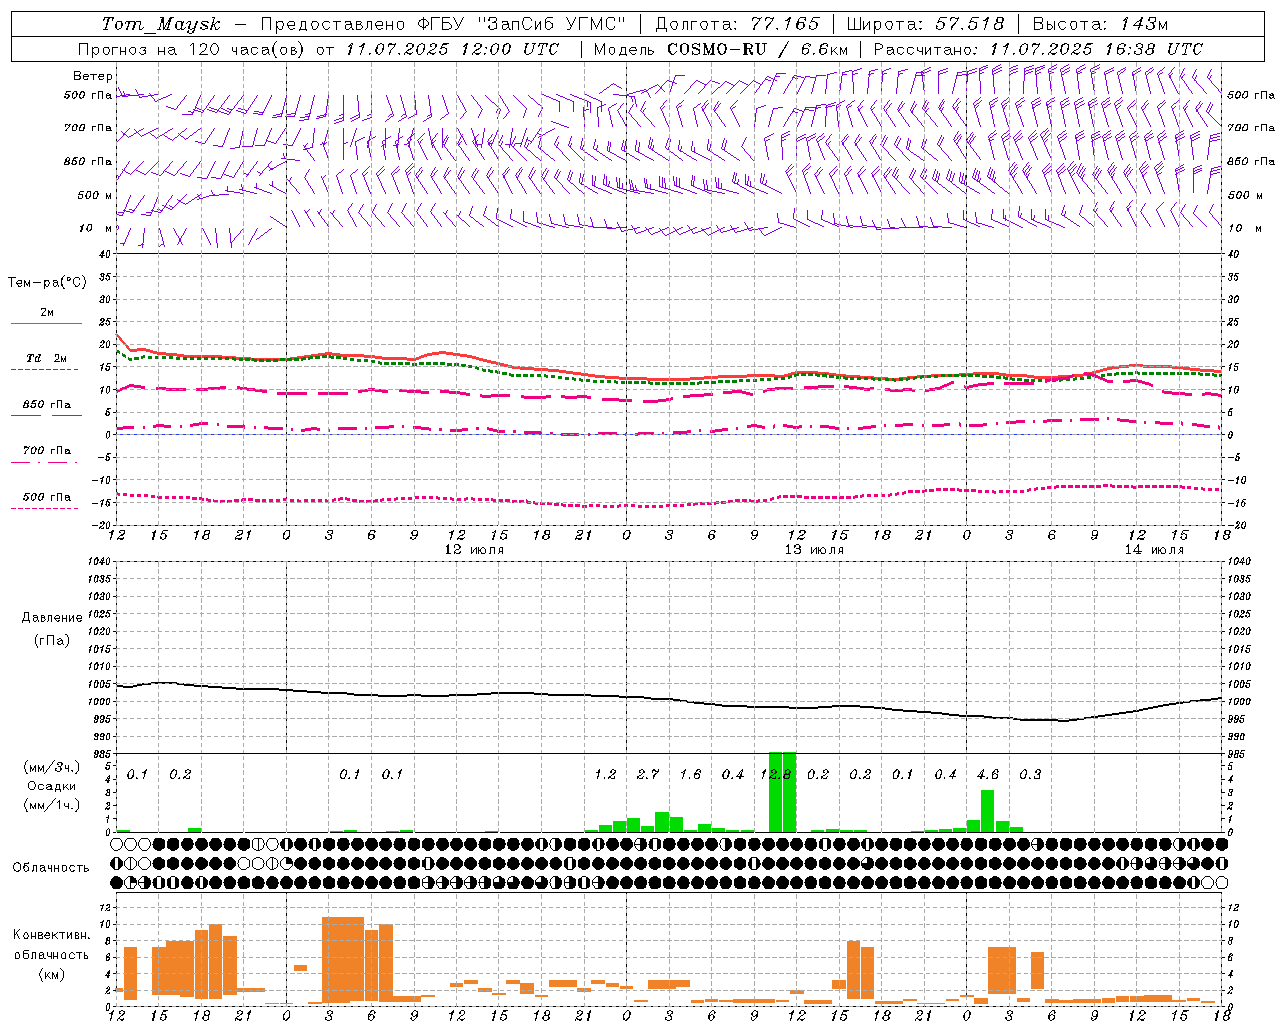Click the green dashed Td legend line
This screenshot has width=1280, height=1024.
tap(45, 370)
